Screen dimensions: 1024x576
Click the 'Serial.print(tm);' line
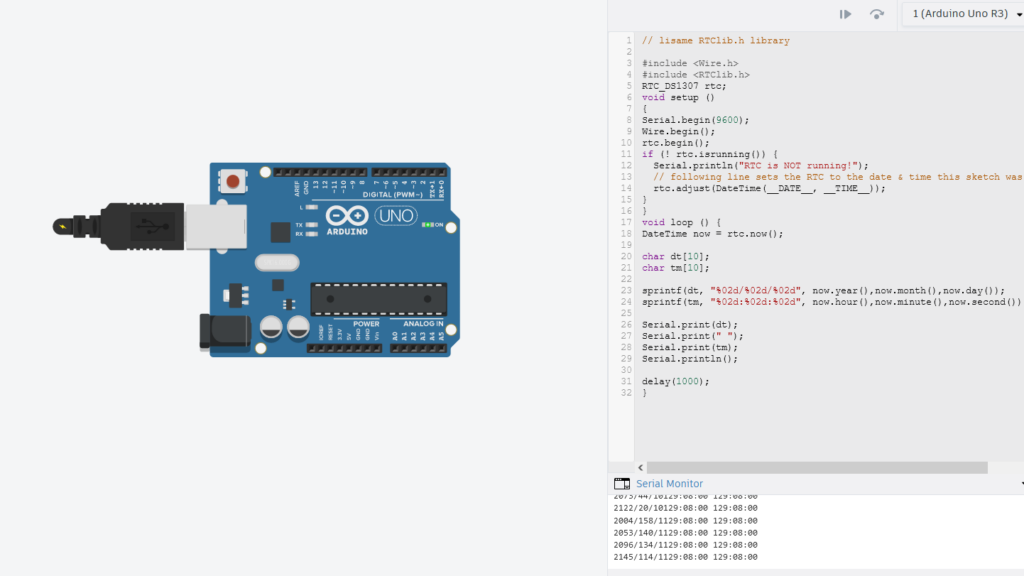point(690,347)
